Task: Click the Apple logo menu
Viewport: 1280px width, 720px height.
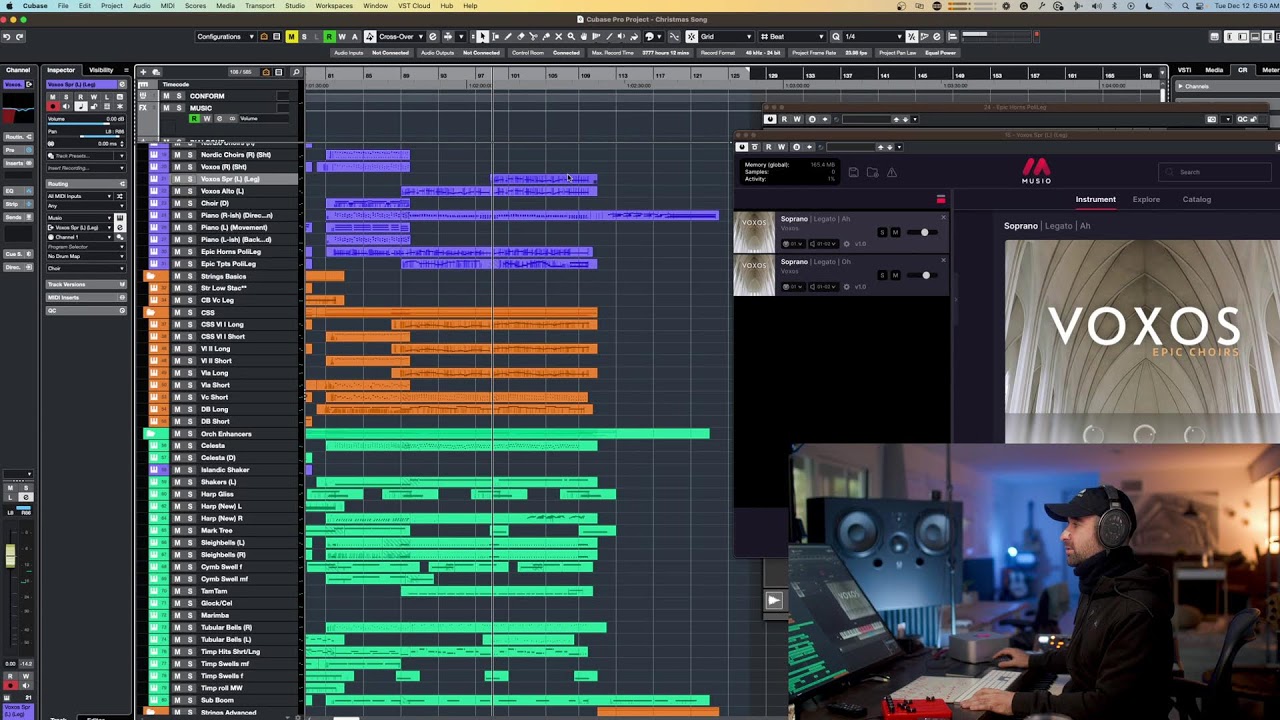Action: tap(9, 6)
